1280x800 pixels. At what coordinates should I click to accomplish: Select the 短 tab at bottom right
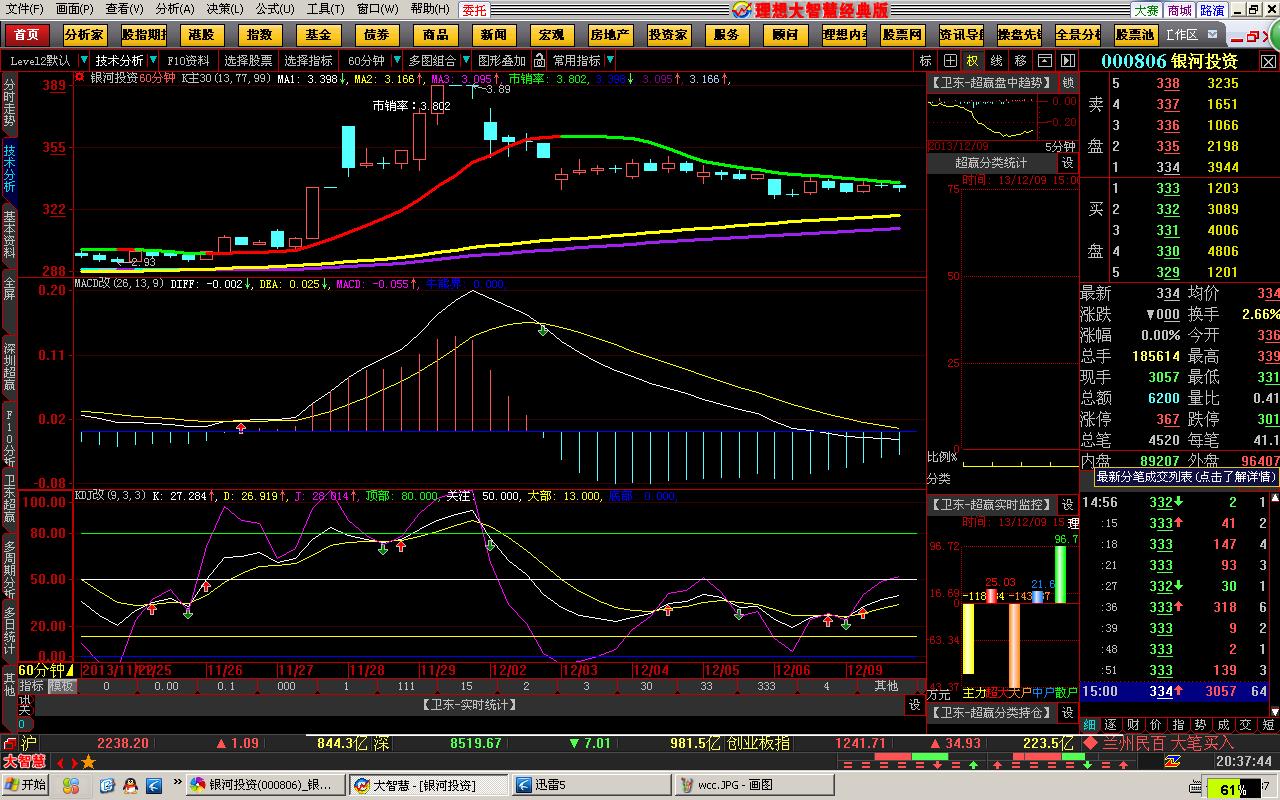point(1268,725)
